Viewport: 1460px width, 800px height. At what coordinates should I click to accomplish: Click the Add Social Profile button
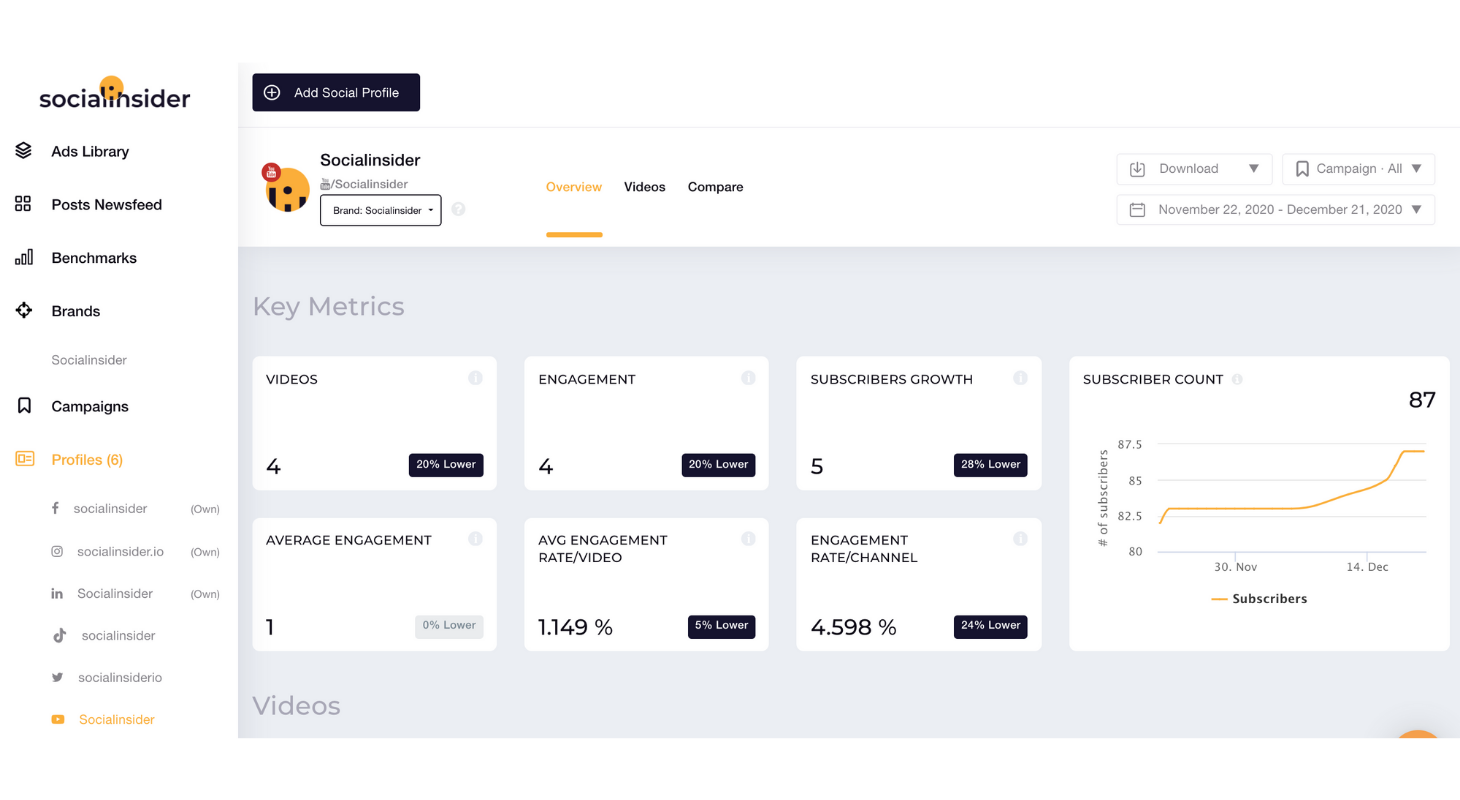[336, 92]
